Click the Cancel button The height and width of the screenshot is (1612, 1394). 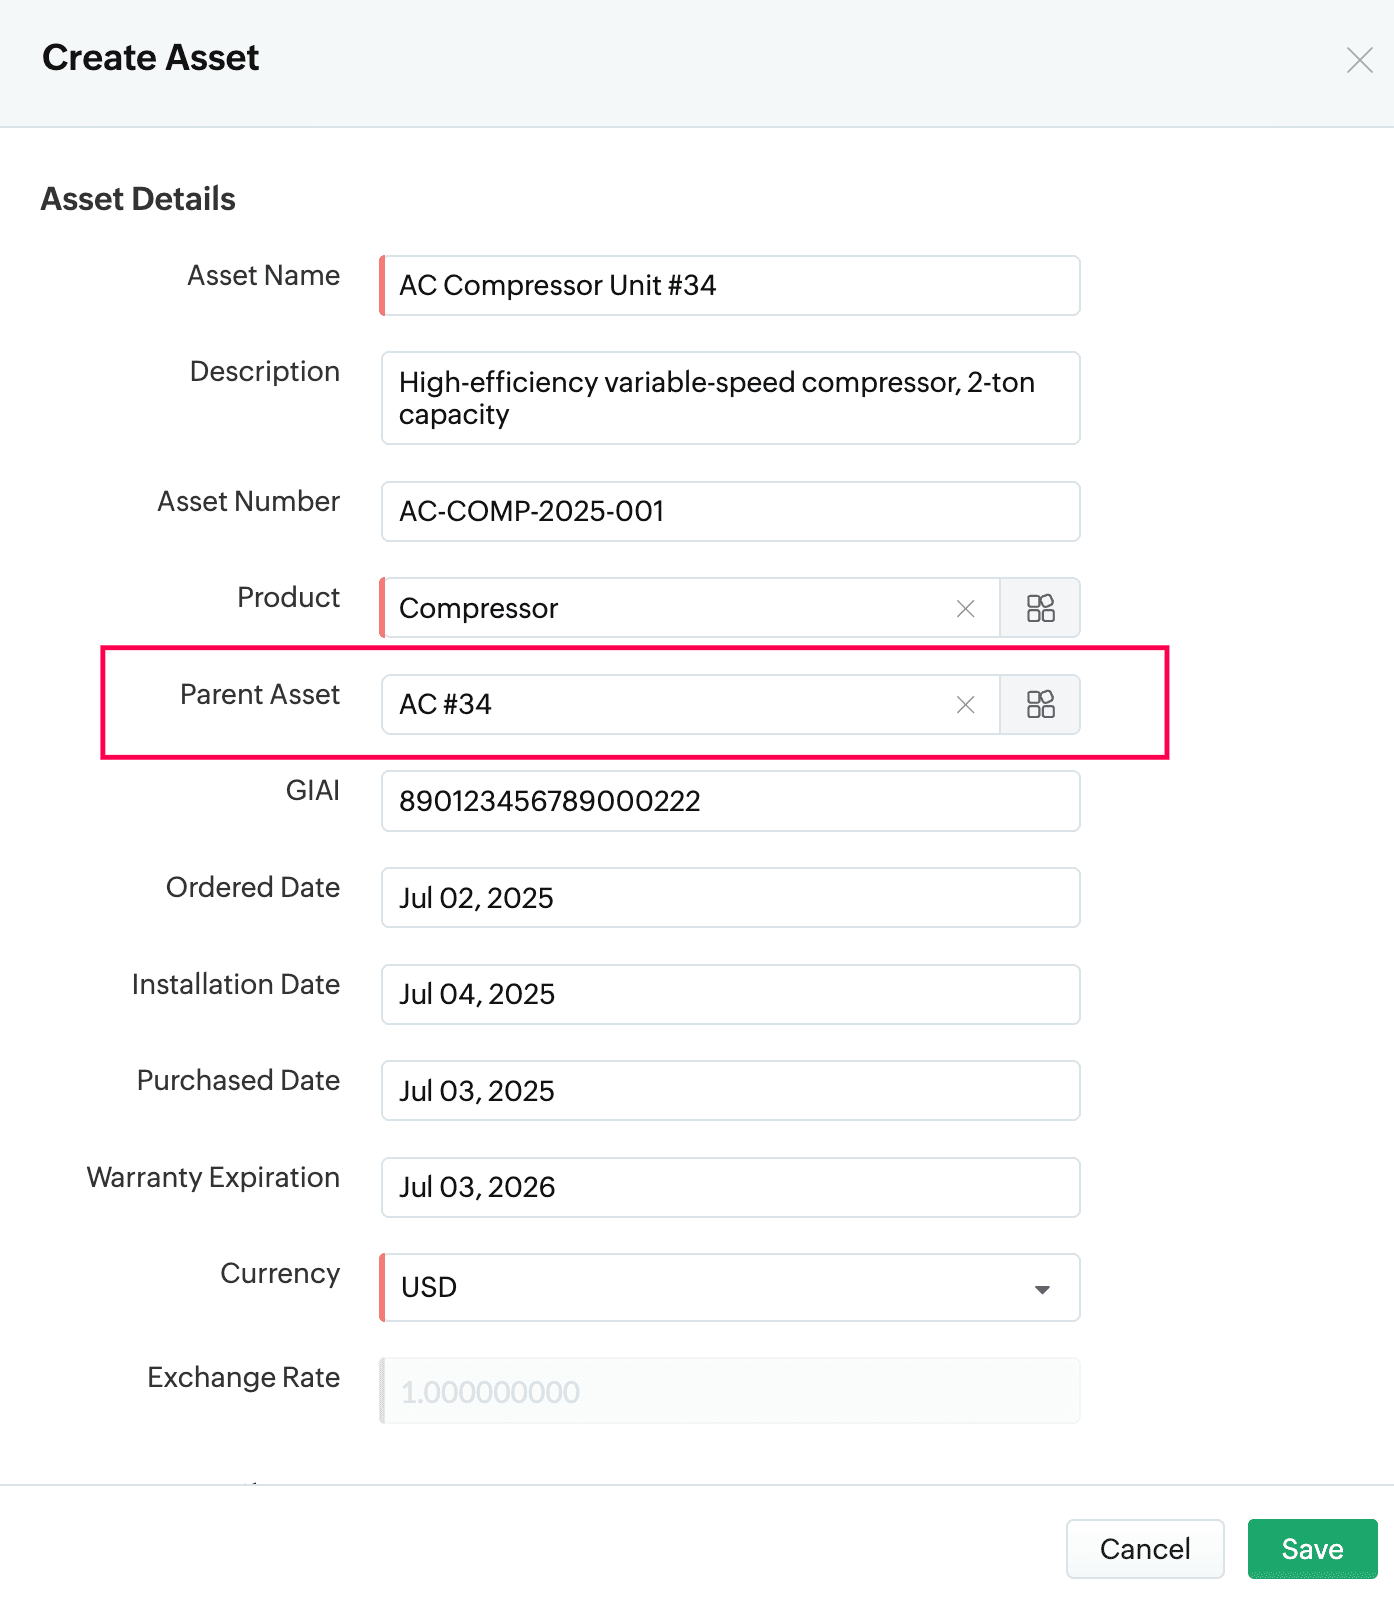point(1145,1549)
